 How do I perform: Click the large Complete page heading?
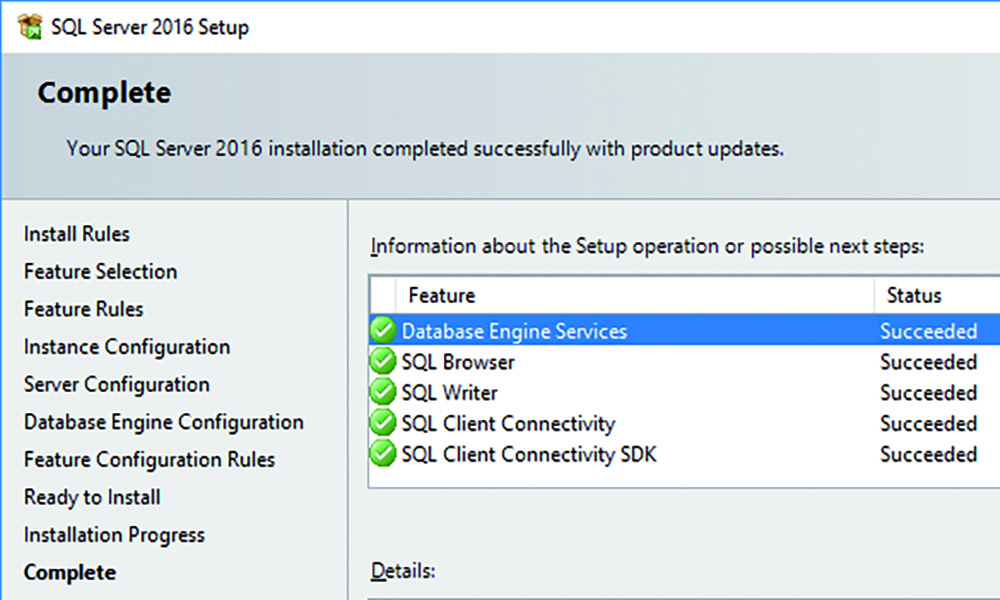104,93
